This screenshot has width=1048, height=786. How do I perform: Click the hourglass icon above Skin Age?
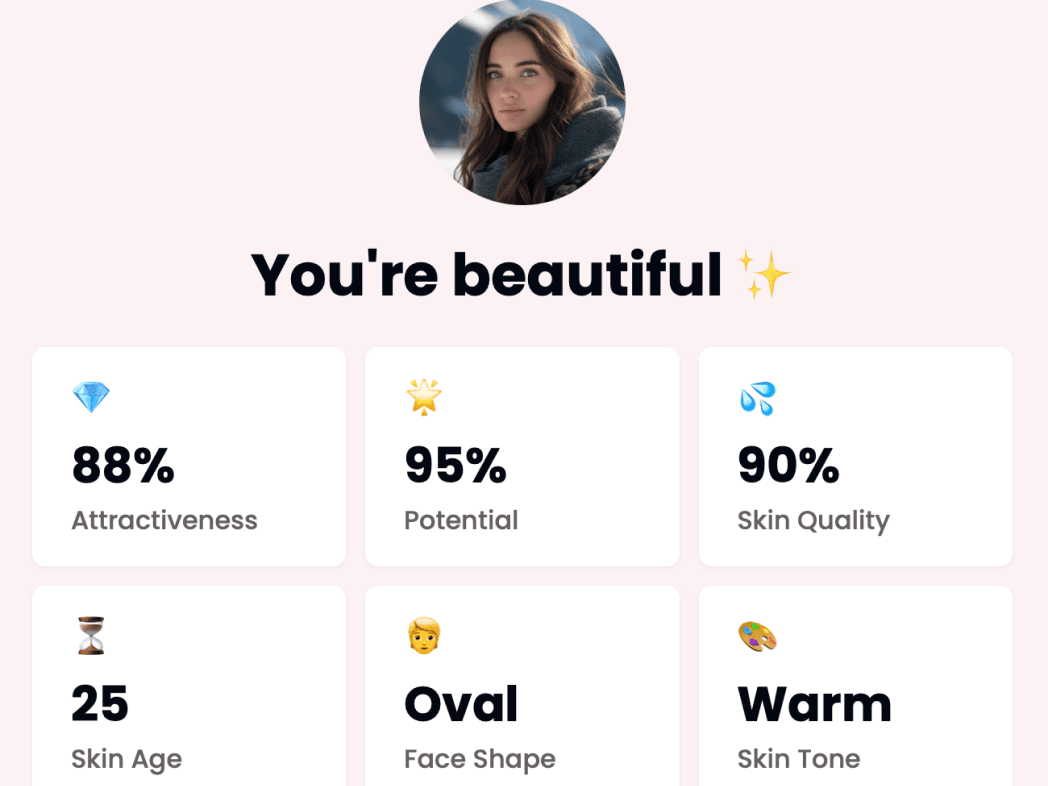click(x=91, y=635)
